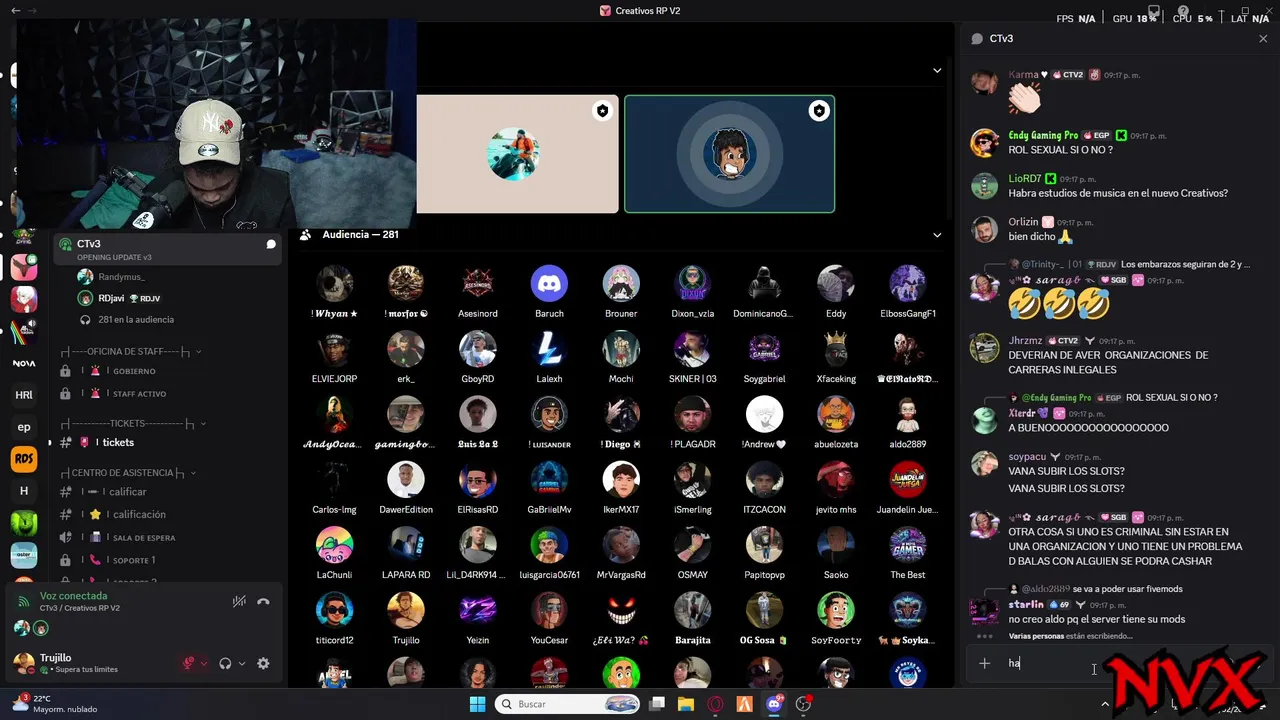The image size is (1280, 720).
Task: Open starlin's username in chat
Action: coord(1026,604)
